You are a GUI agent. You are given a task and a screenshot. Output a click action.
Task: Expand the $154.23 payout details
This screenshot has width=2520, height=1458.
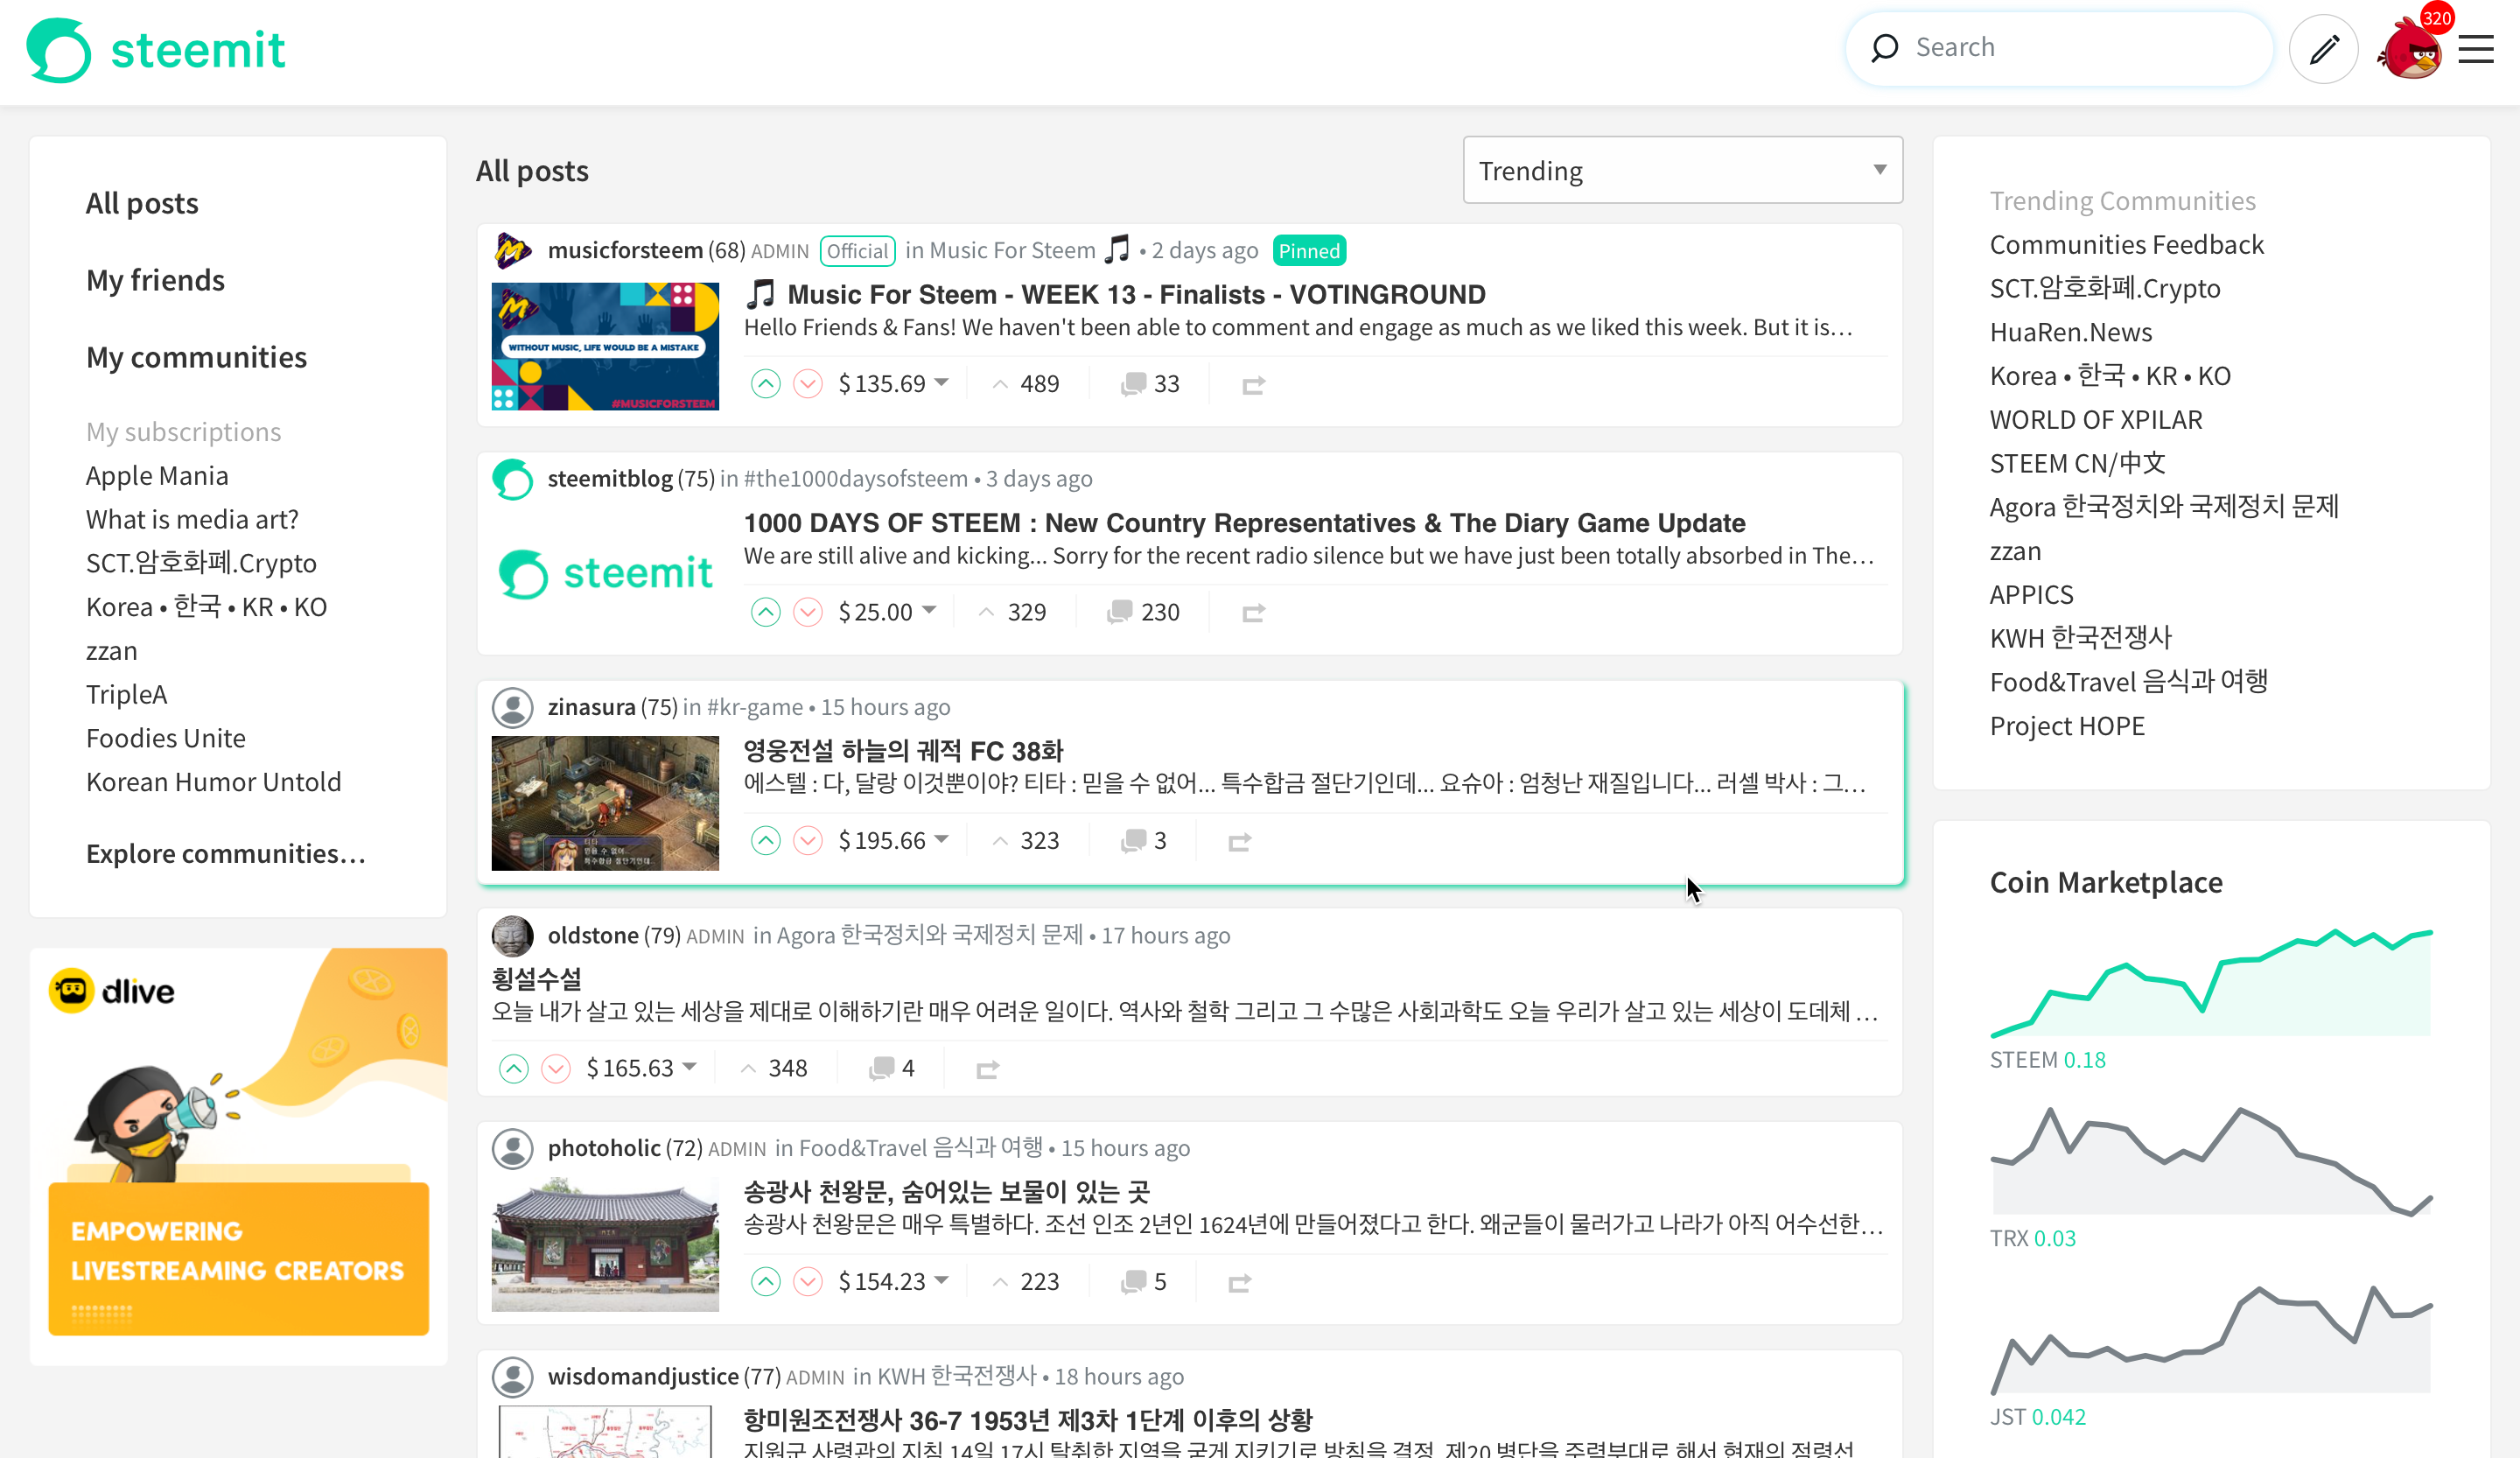point(893,1282)
